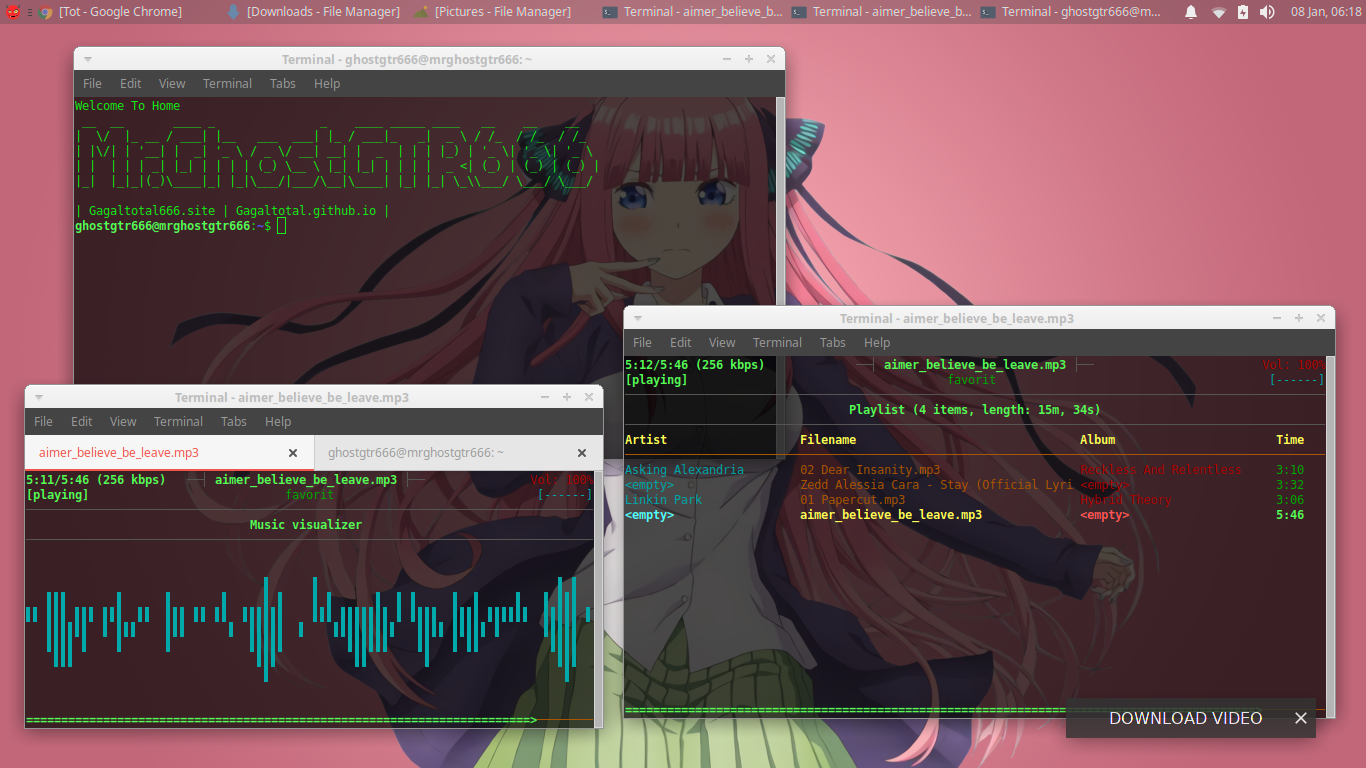This screenshot has height=768, width=1366.
Task: Click the applications menu icon in the top-left corner
Action: [10, 12]
